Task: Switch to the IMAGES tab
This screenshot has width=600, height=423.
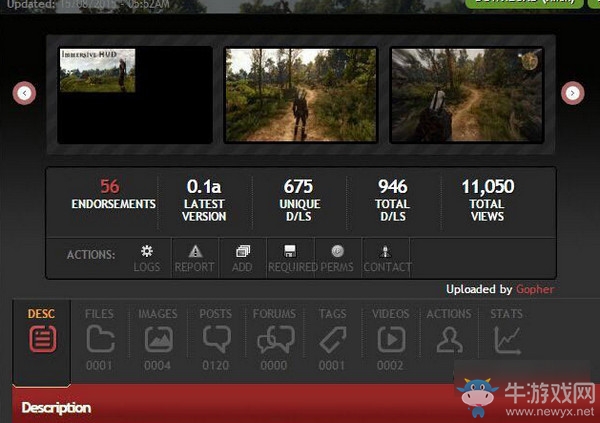Action: click(x=158, y=339)
